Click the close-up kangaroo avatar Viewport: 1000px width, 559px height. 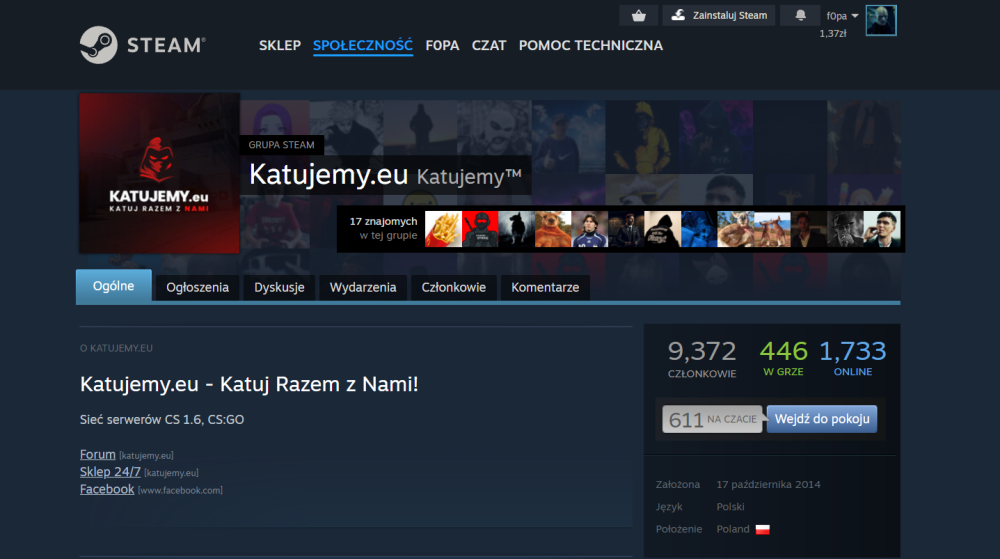point(736,229)
